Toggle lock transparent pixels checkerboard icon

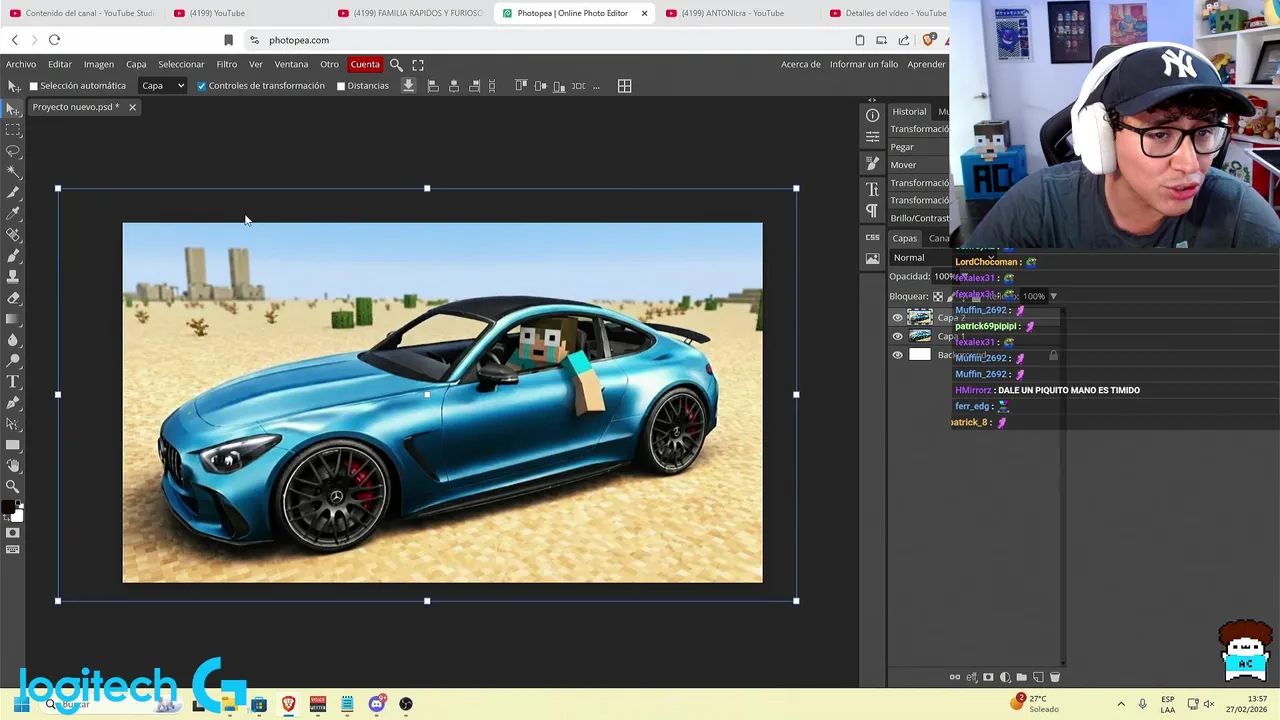(x=937, y=296)
